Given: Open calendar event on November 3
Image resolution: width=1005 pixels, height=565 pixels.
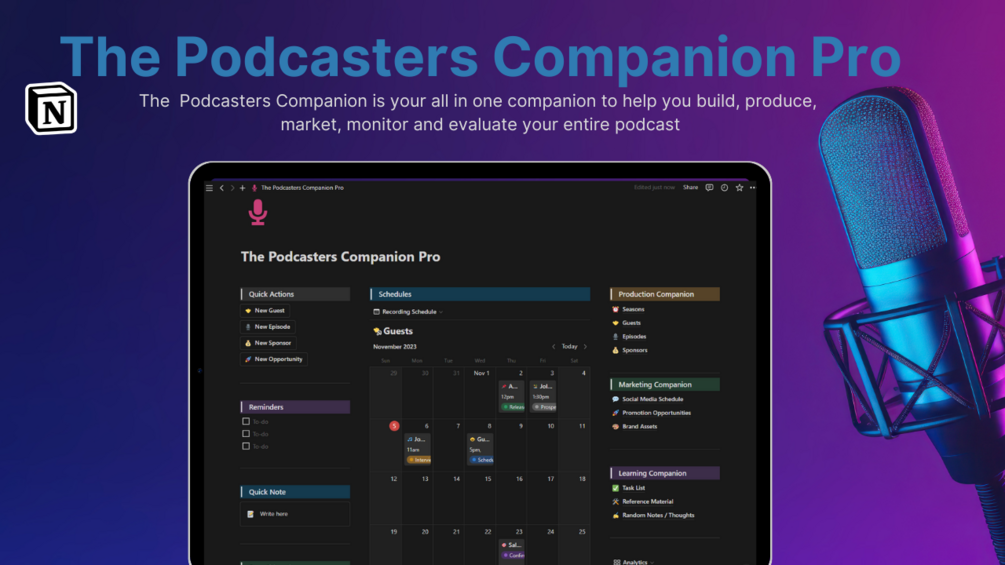Looking at the screenshot, I should coord(543,397).
